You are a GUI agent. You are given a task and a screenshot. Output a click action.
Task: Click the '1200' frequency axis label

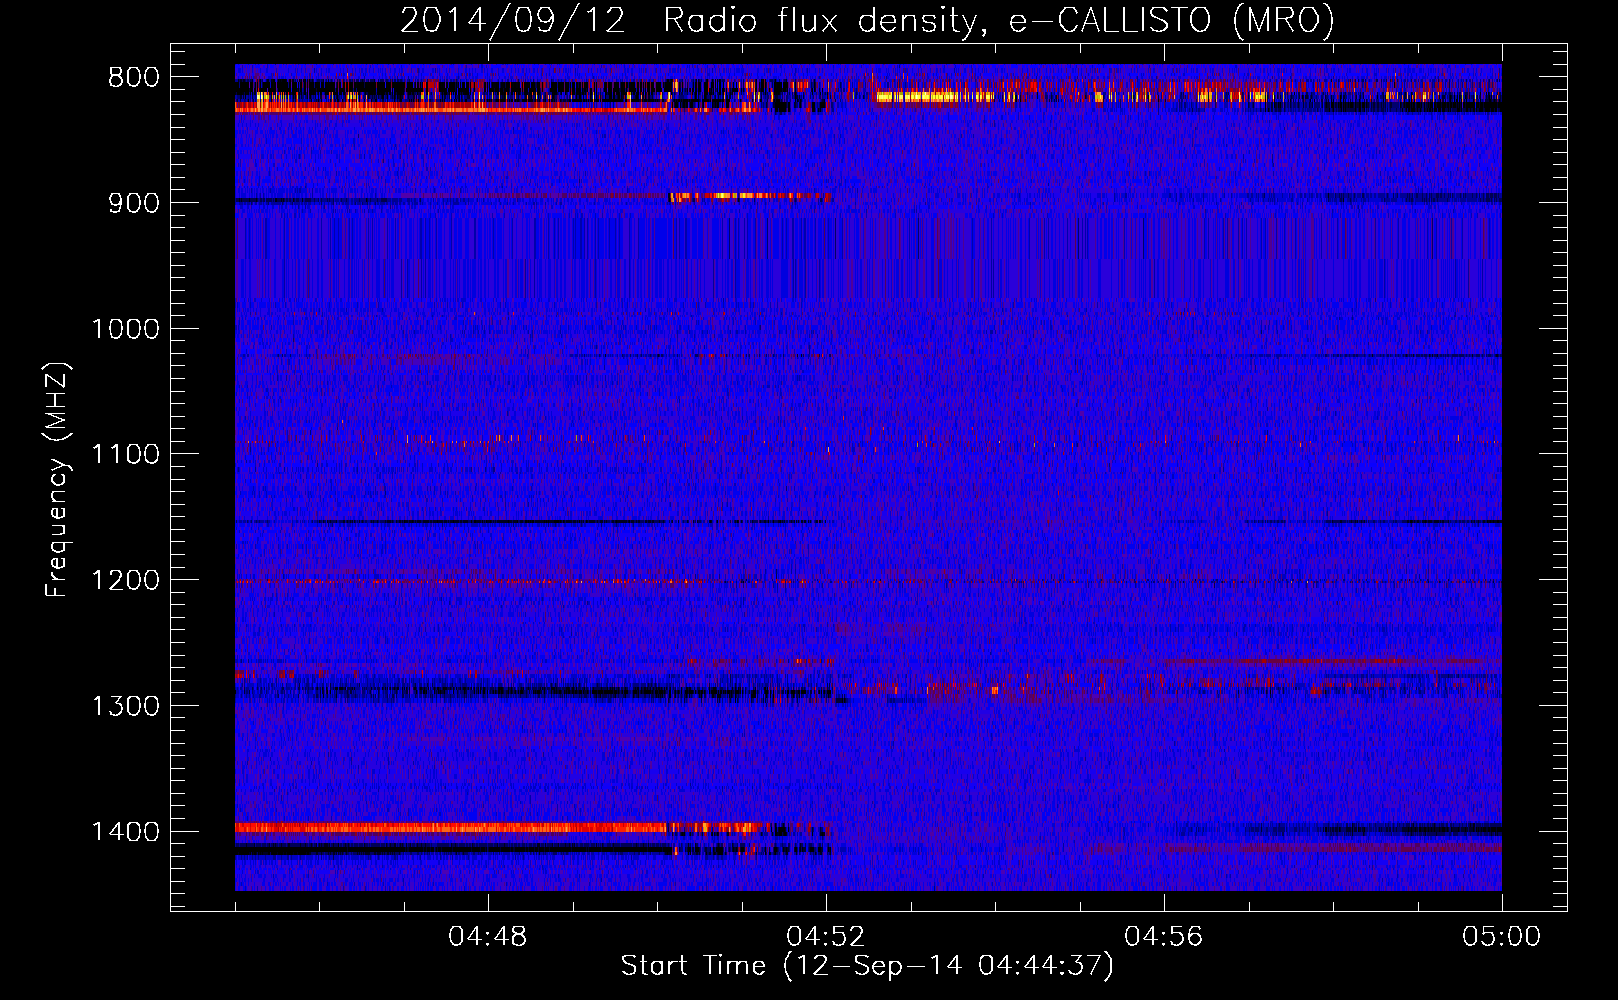125,581
